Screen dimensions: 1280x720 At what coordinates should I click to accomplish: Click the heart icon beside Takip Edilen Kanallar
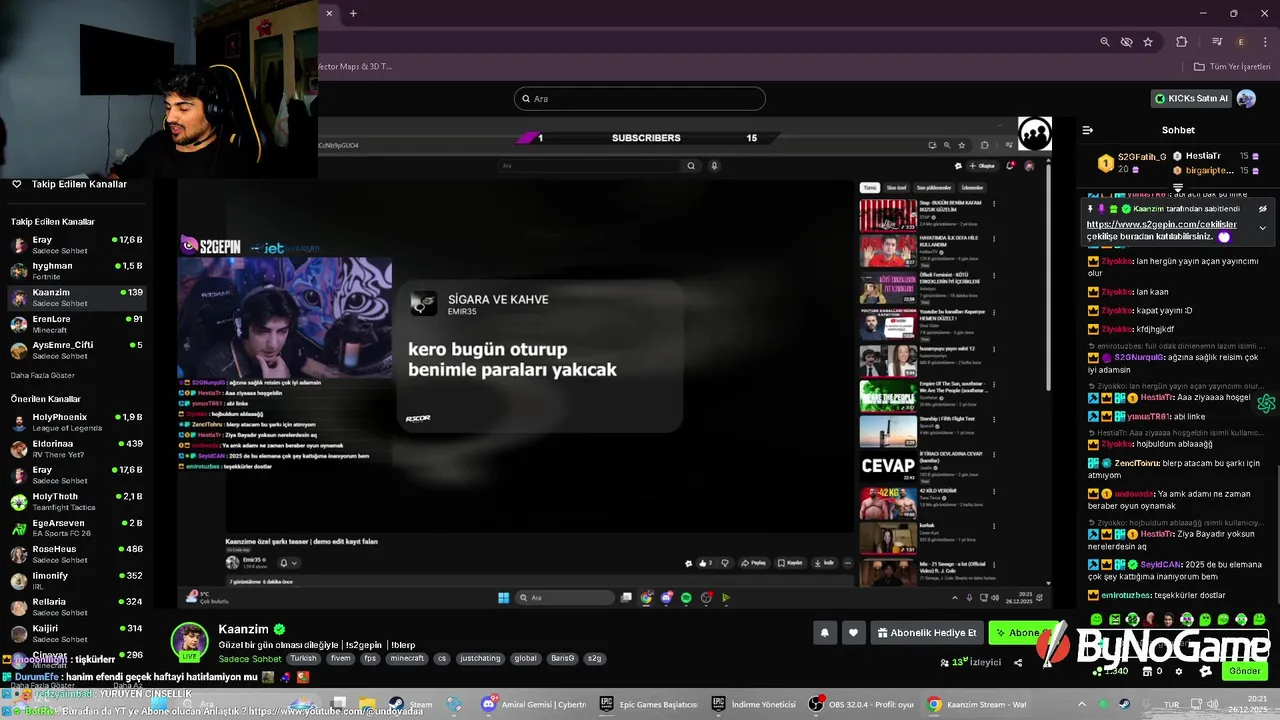click(17, 184)
